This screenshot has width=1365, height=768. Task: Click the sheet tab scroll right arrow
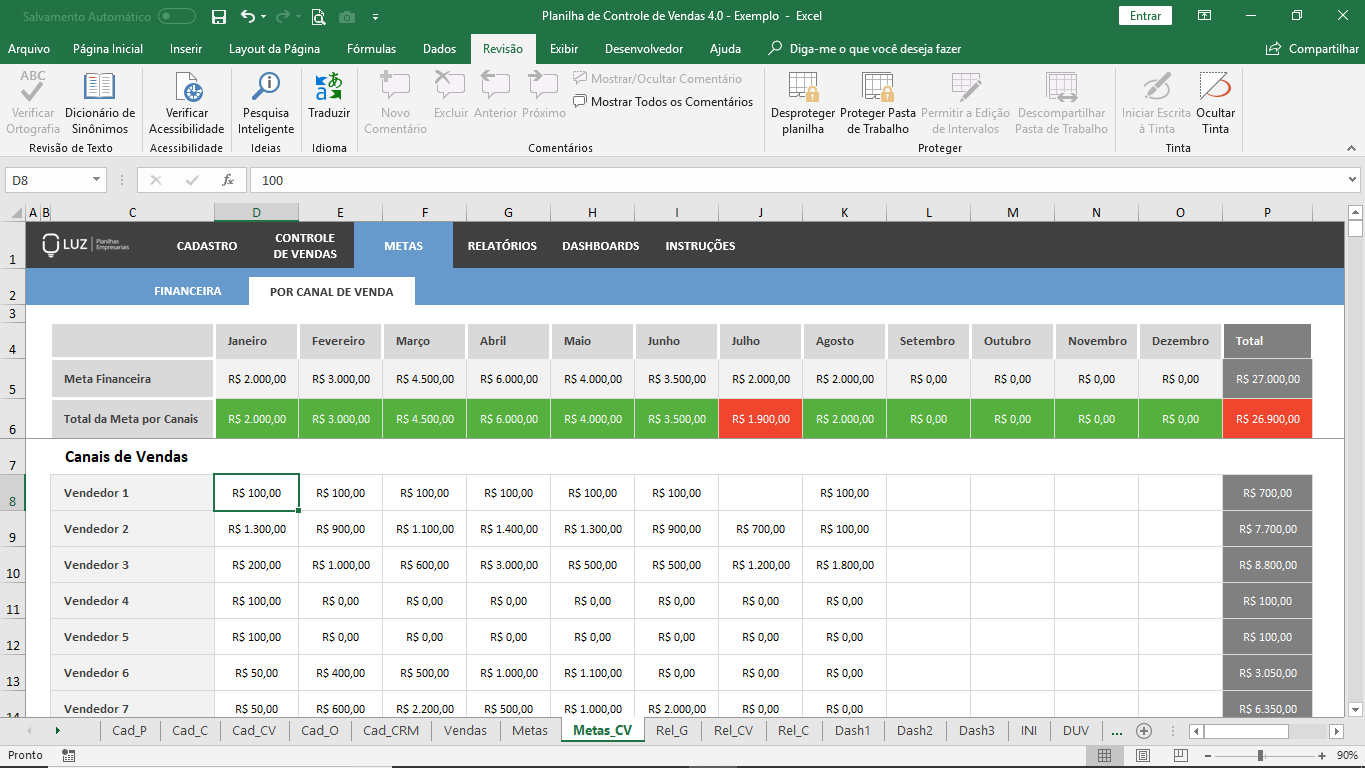tap(57, 731)
